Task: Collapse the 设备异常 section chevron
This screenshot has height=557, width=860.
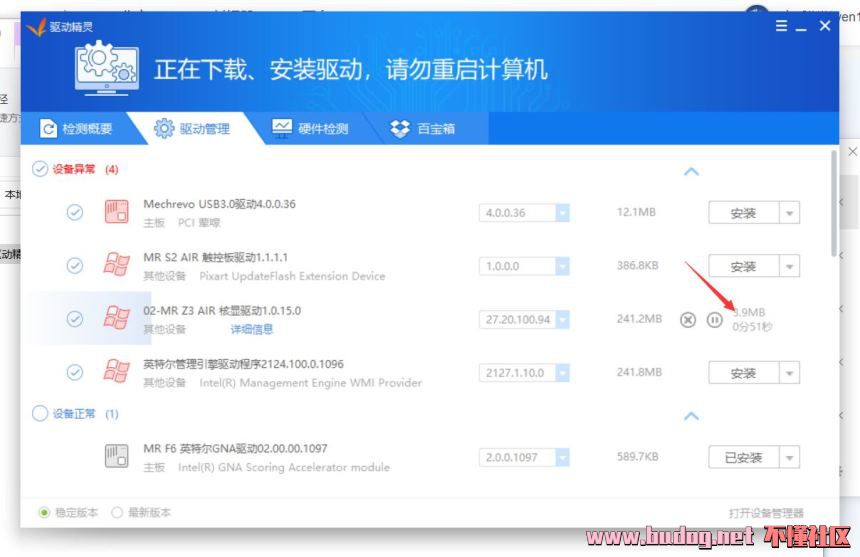Action: point(691,172)
